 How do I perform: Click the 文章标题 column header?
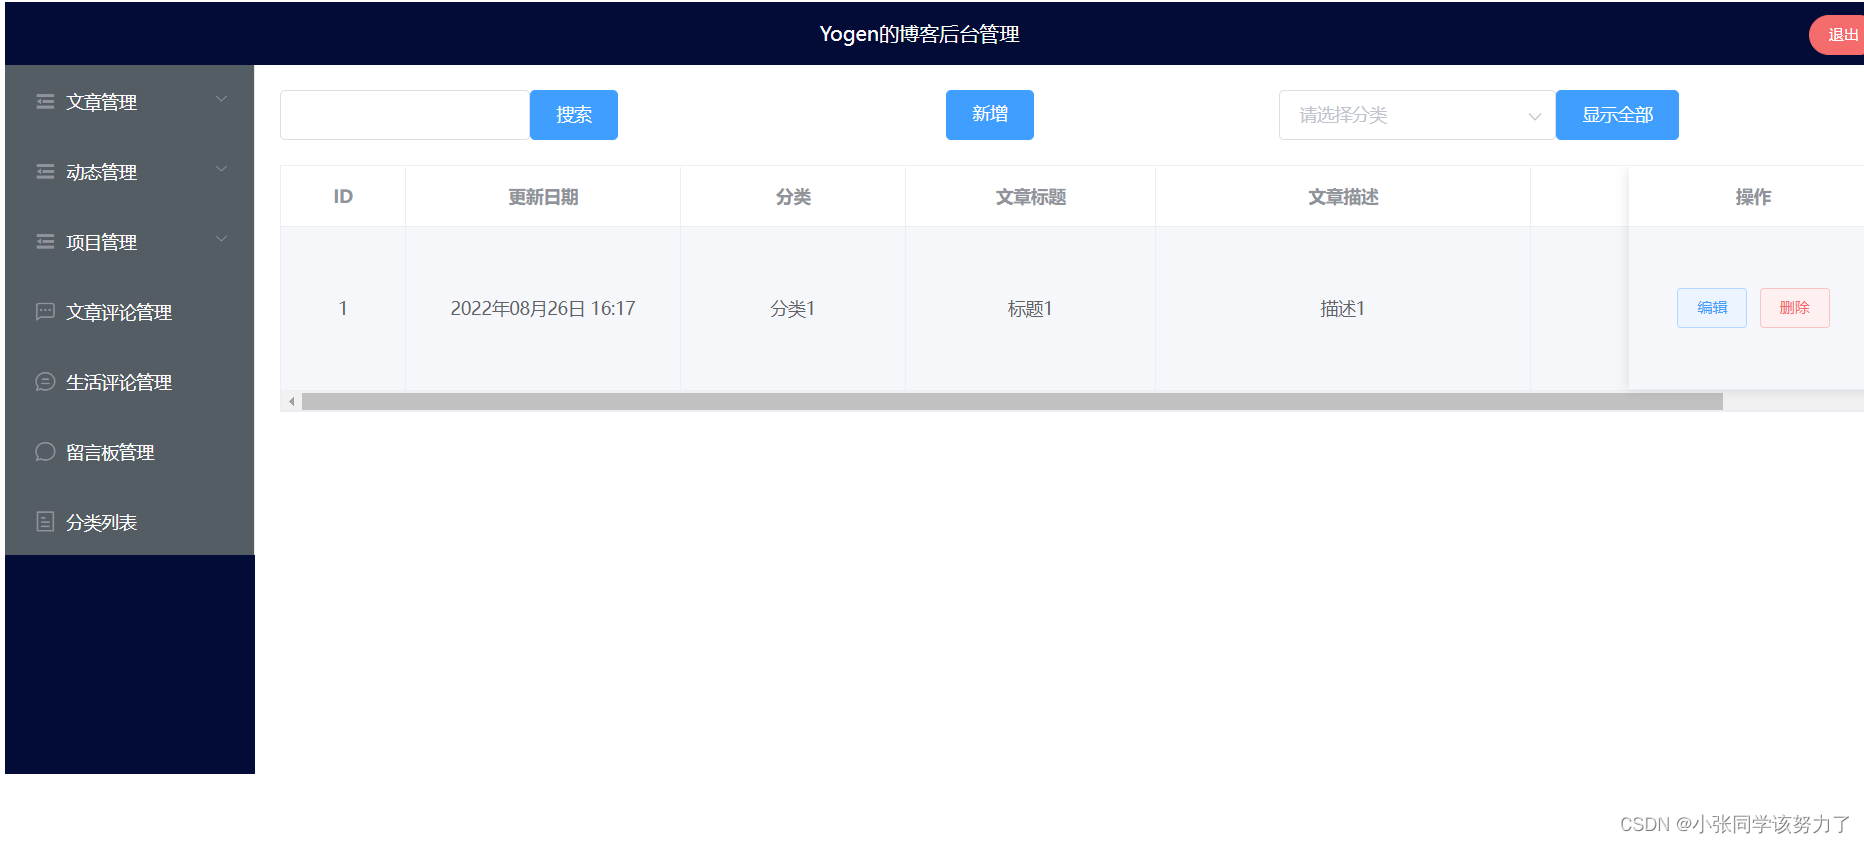[1031, 196]
